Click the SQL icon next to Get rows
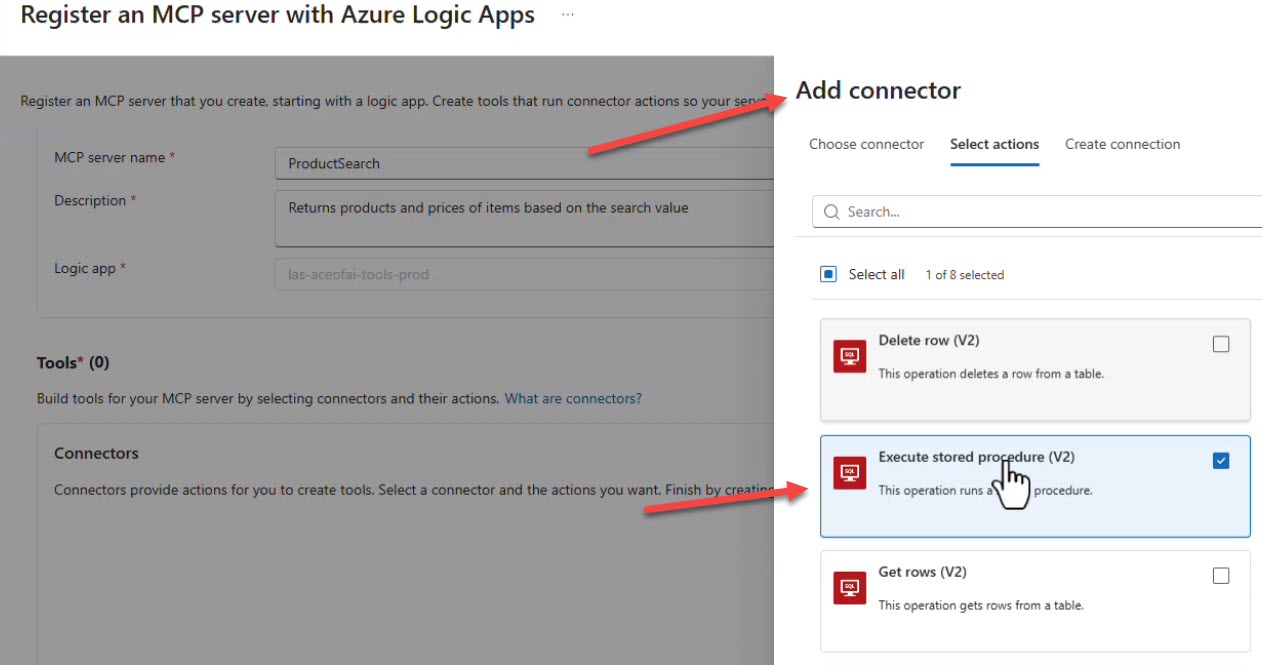Viewport: 1262px width, 665px height. click(x=849, y=588)
